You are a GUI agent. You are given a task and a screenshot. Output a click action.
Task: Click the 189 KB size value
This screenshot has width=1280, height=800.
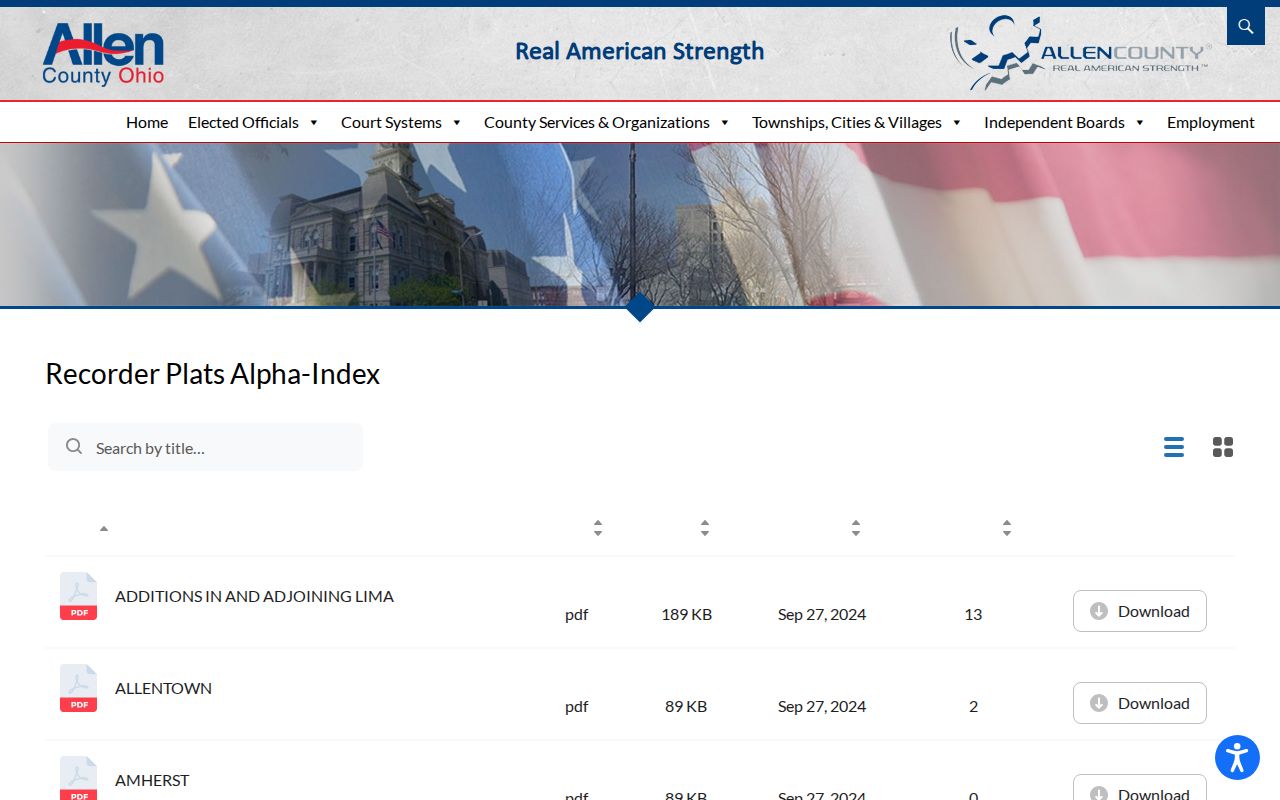click(687, 614)
